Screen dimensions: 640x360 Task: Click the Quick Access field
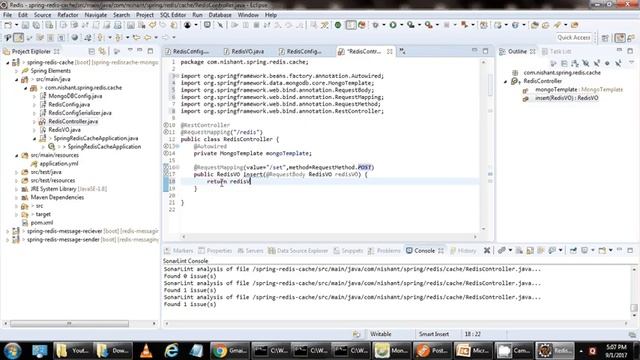(x=573, y=38)
